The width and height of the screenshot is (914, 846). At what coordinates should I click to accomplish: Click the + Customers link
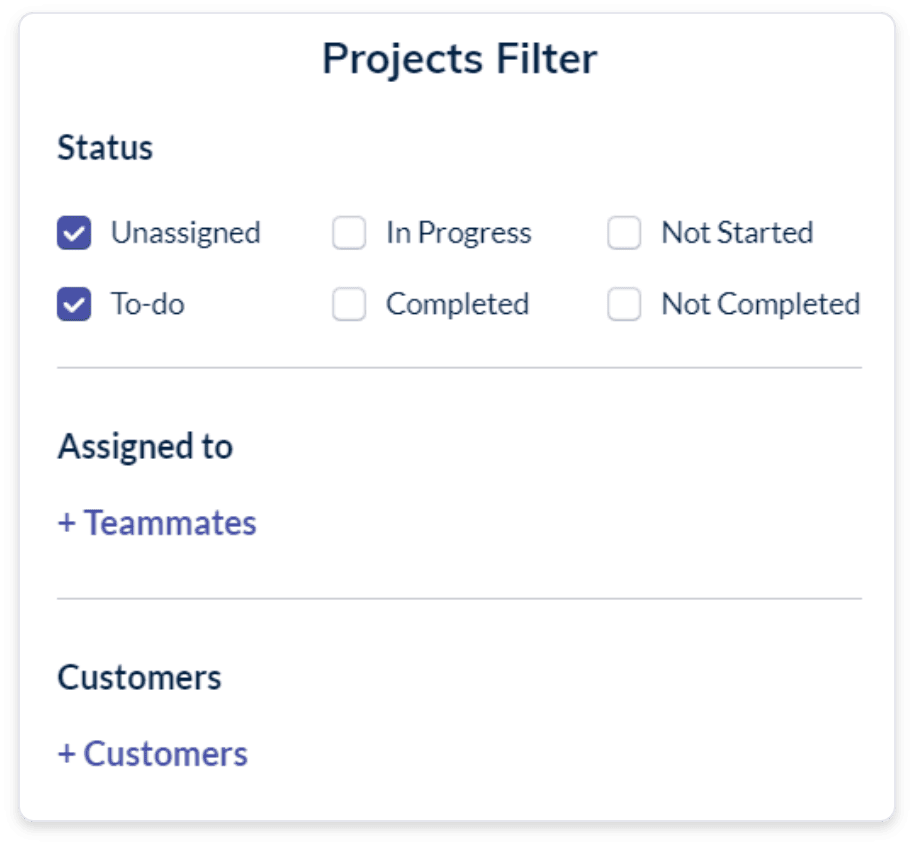(x=152, y=754)
